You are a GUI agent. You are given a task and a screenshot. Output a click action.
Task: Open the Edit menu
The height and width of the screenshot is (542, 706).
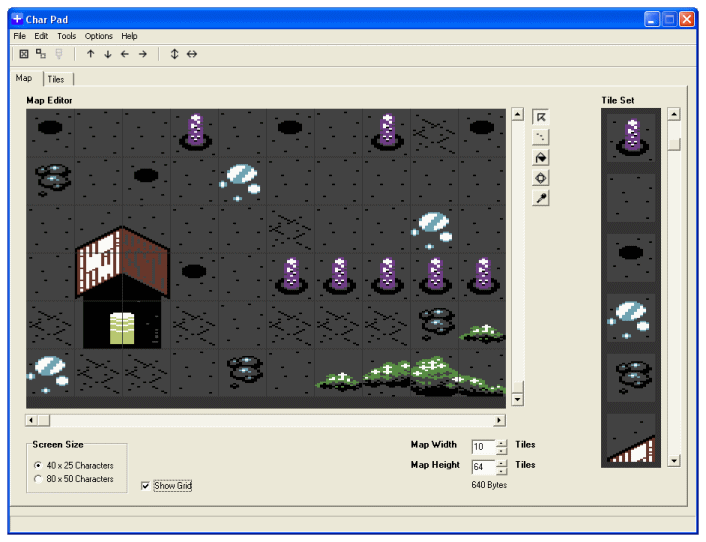click(x=41, y=36)
